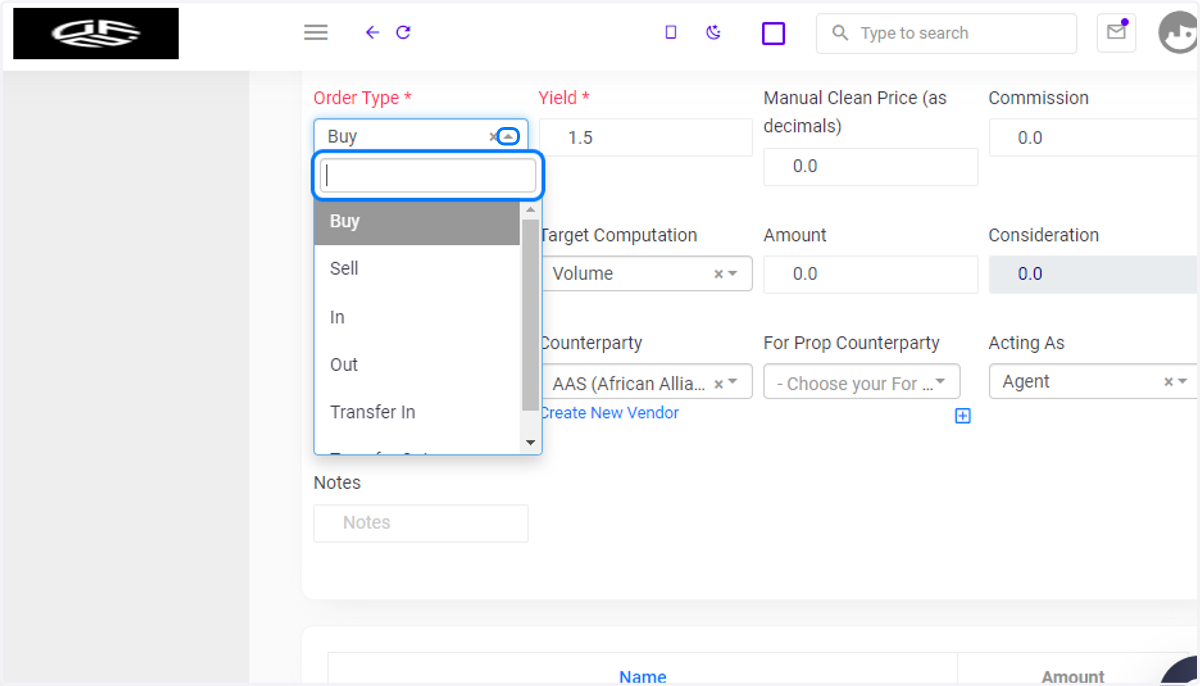Go back with the left arrow icon
This screenshot has height=686, width=1200.
[x=372, y=32]
